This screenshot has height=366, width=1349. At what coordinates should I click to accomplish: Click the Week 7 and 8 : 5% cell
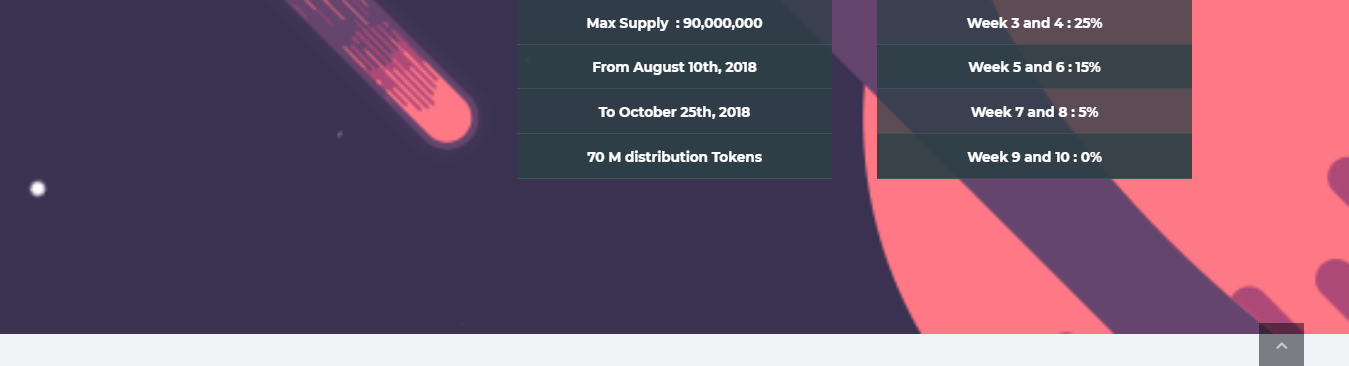[x=1034, y=112]
